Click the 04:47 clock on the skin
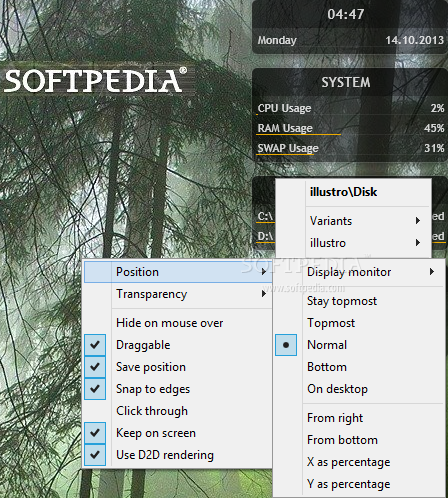The height and width of the screenshot is (498, 448). (346, 14)
